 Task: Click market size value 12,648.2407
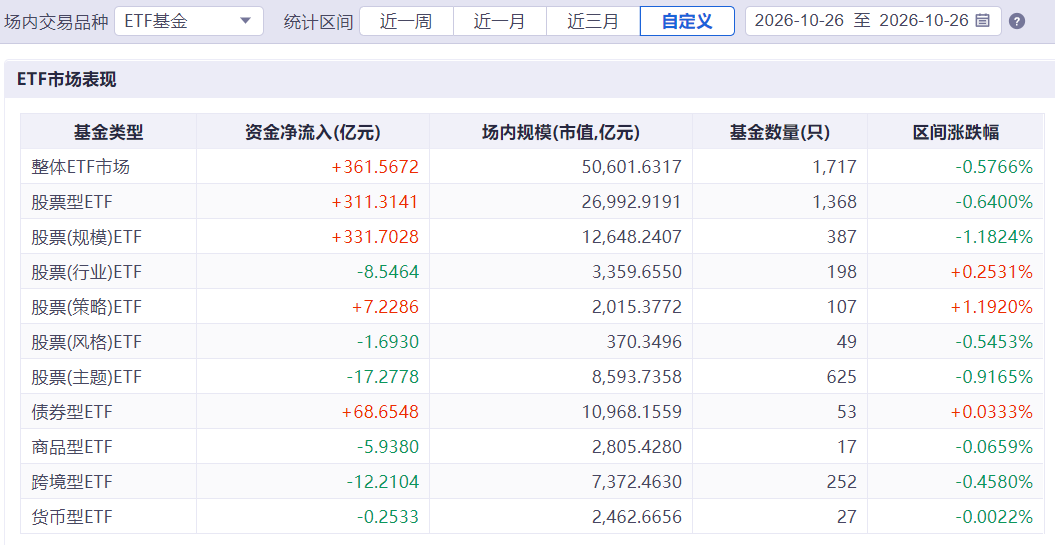pos(632,237)
